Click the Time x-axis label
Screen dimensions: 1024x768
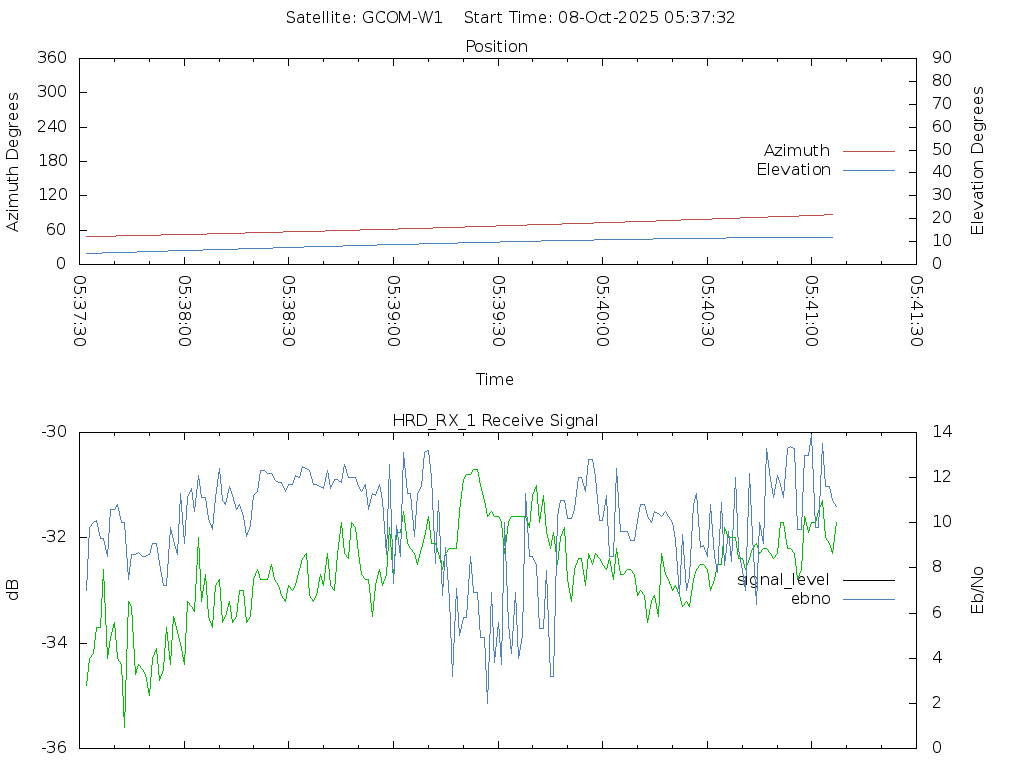point(495,380)
